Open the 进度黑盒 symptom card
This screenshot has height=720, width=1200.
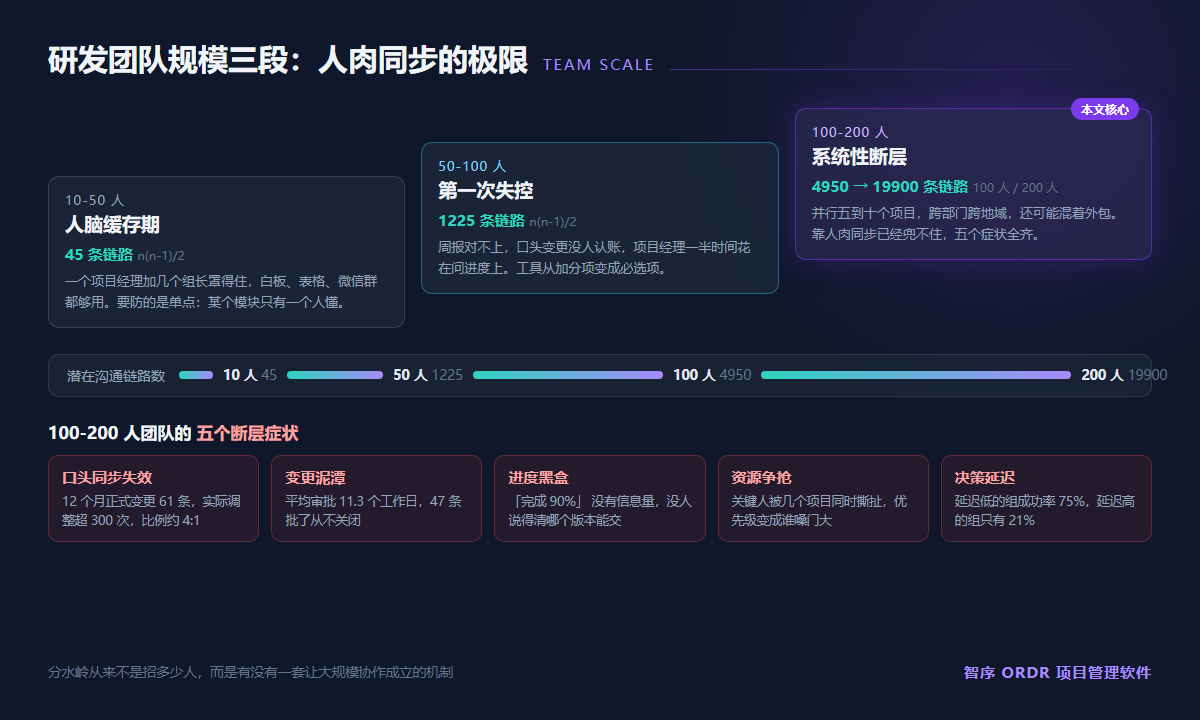(600, 498)
